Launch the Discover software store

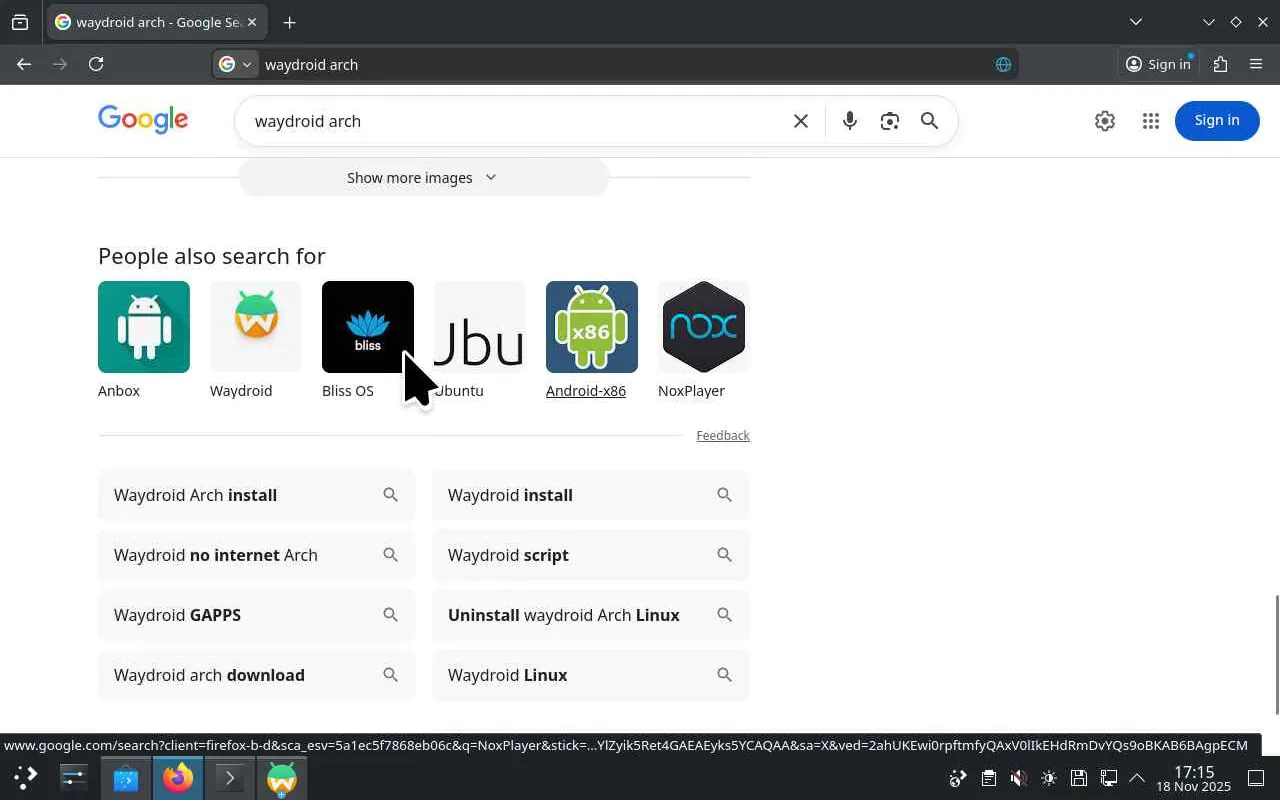click(x=126, y=777)
